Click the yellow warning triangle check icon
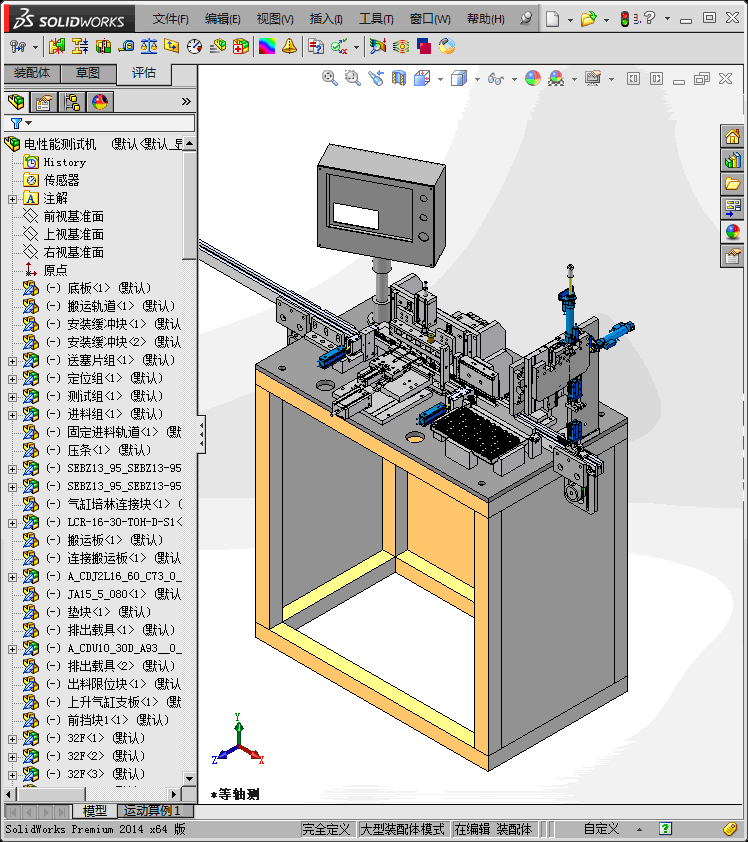Image resolution: width=748 pixels, height=842 pixels. coord(289,47)
